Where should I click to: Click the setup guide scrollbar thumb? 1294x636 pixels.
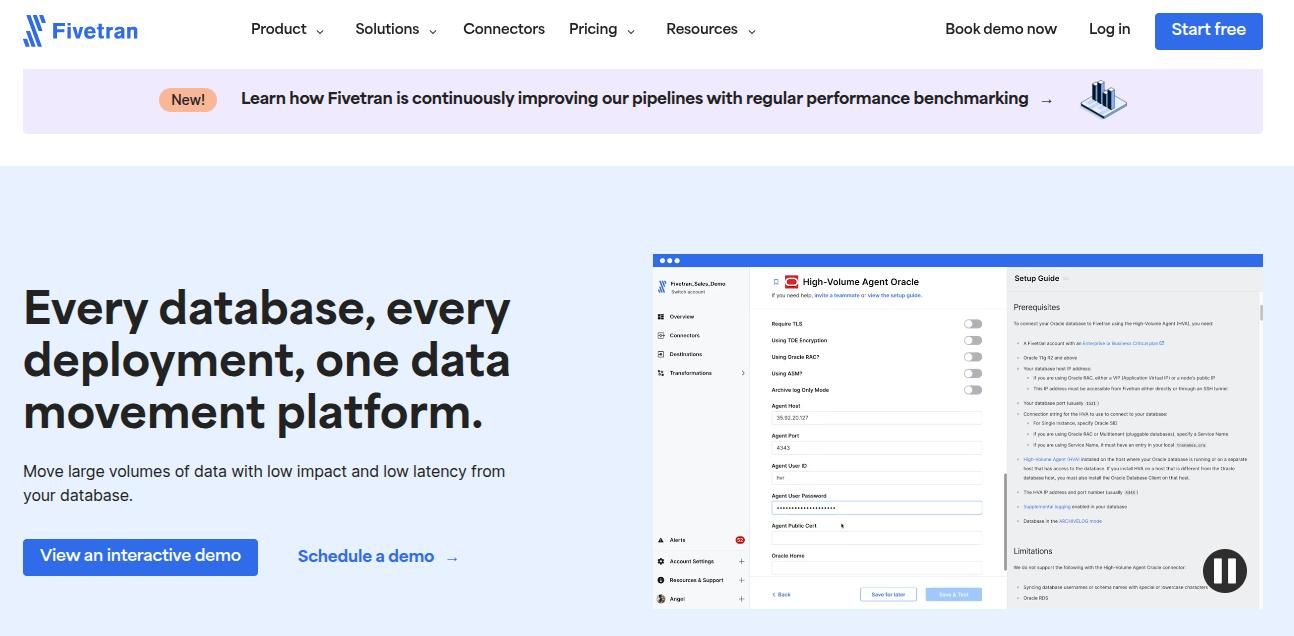click(1261, 313)
